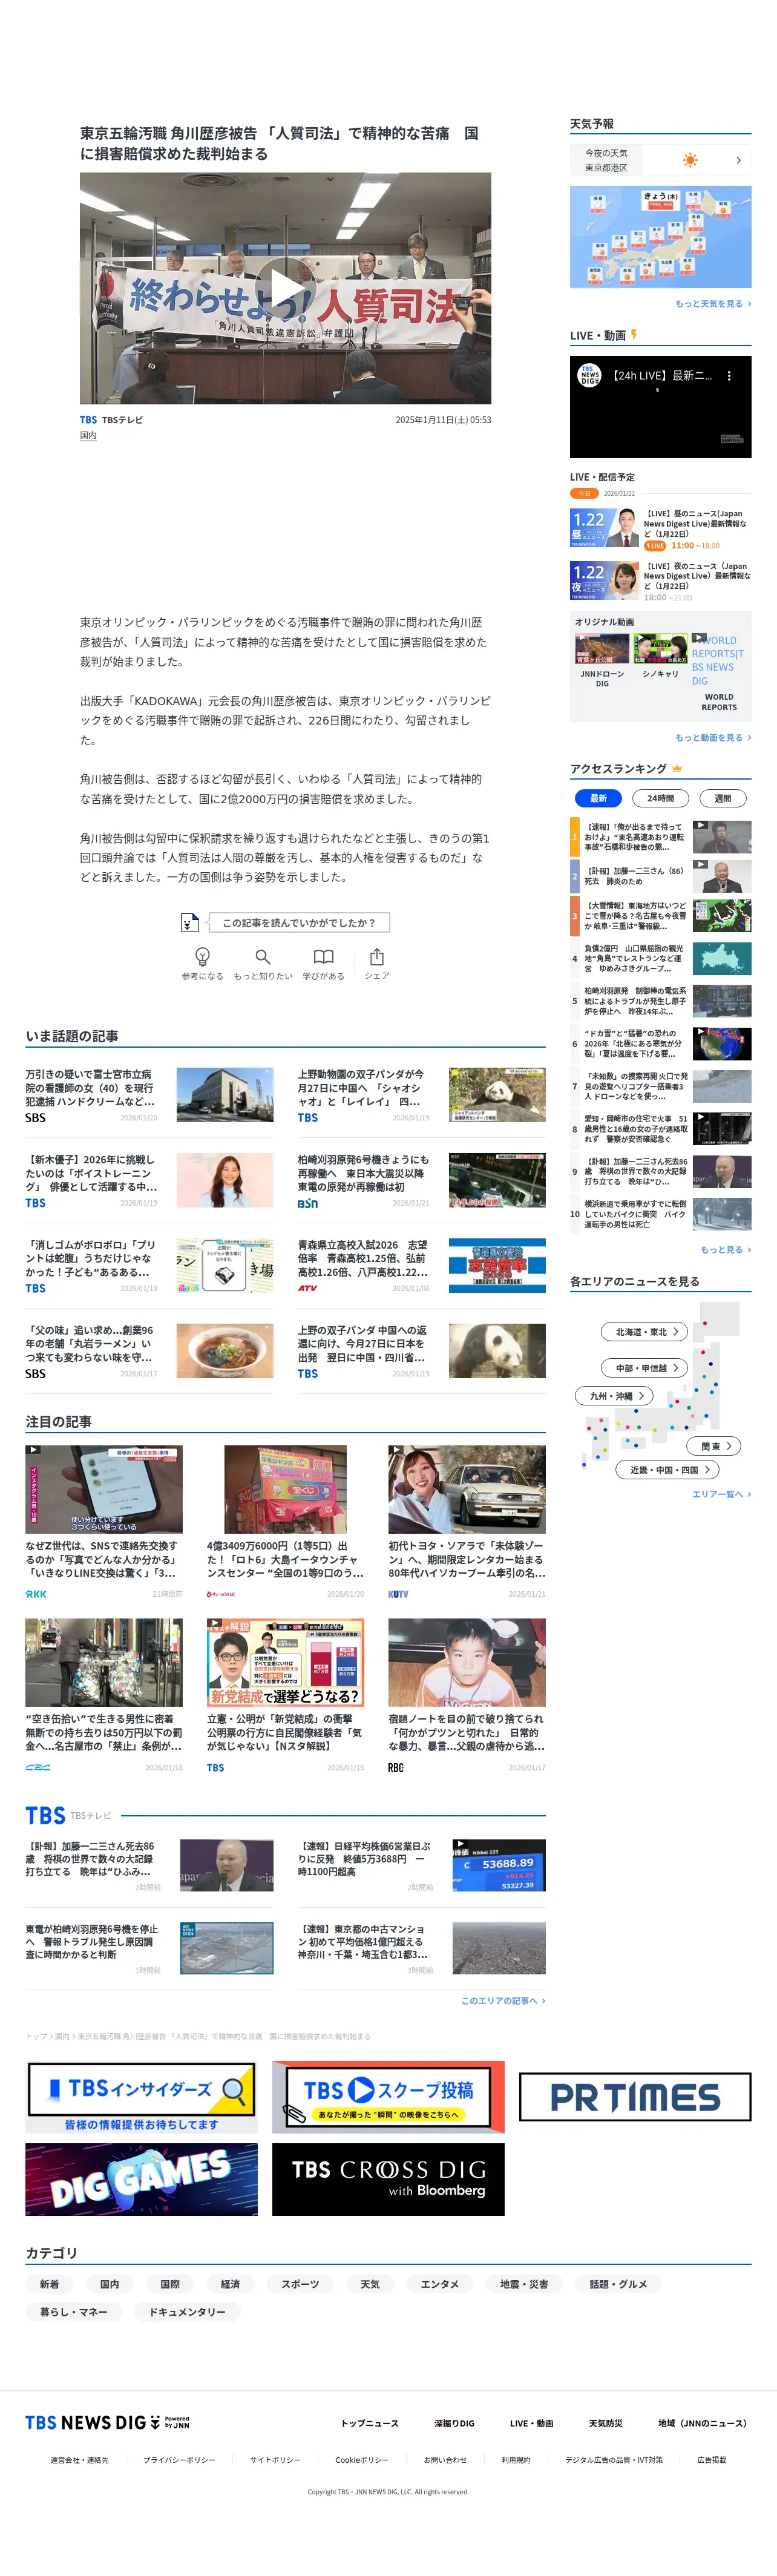This screenshot has width=777, height=2576.
Task: Open JNNドローンDIG original video
Action: 602,660
